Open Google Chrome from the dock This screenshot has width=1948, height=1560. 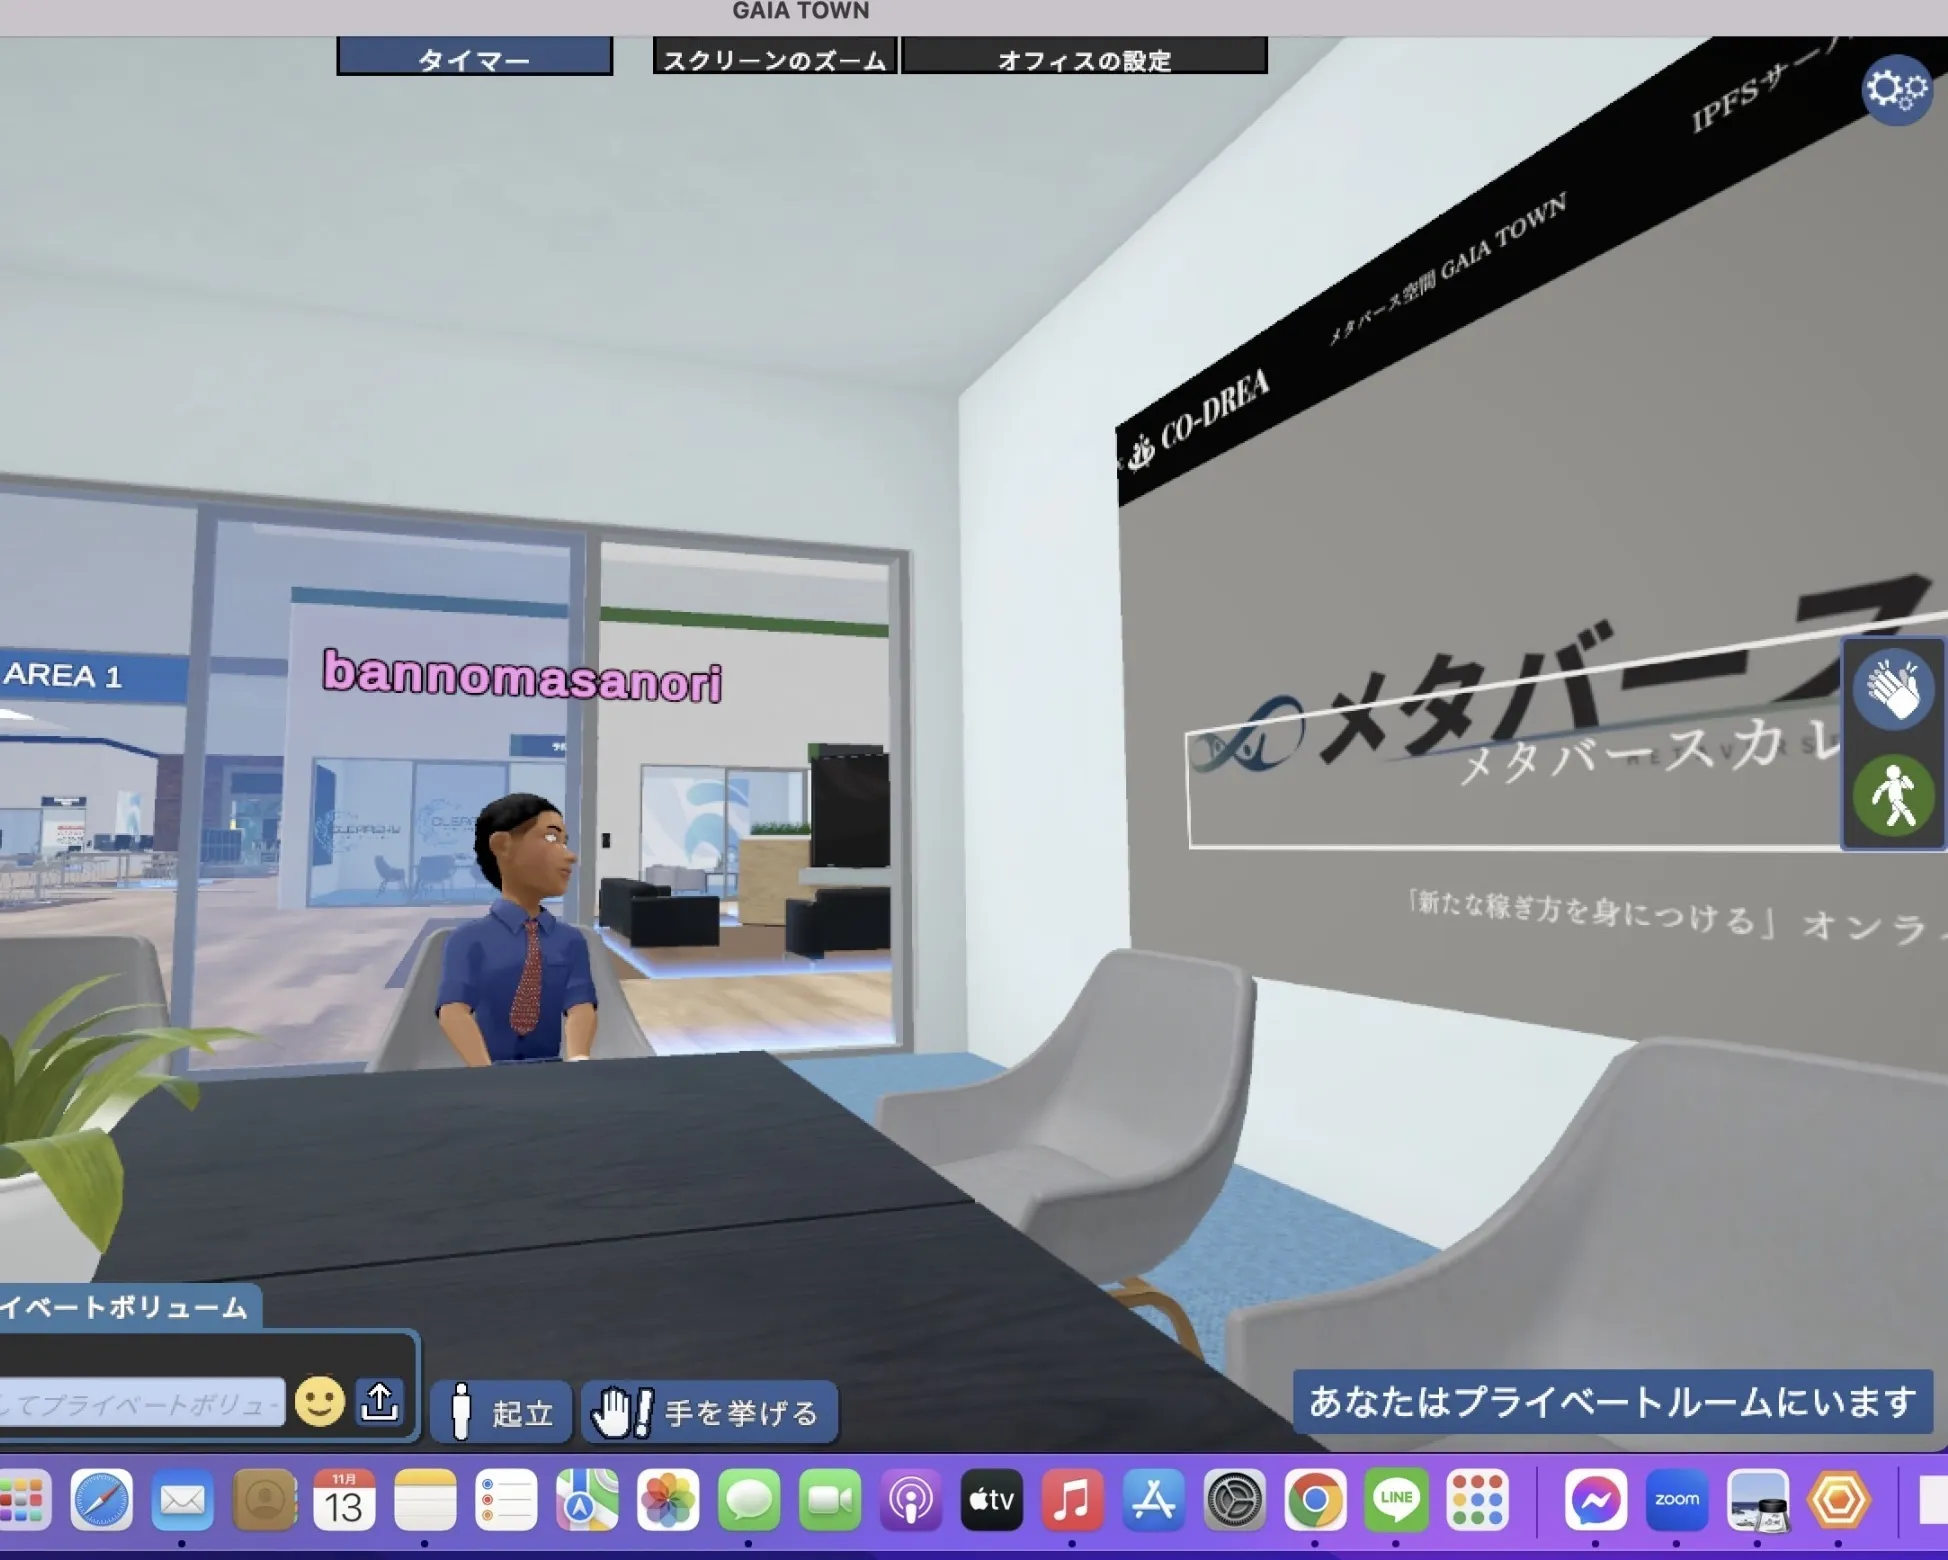point(1314,1500)
